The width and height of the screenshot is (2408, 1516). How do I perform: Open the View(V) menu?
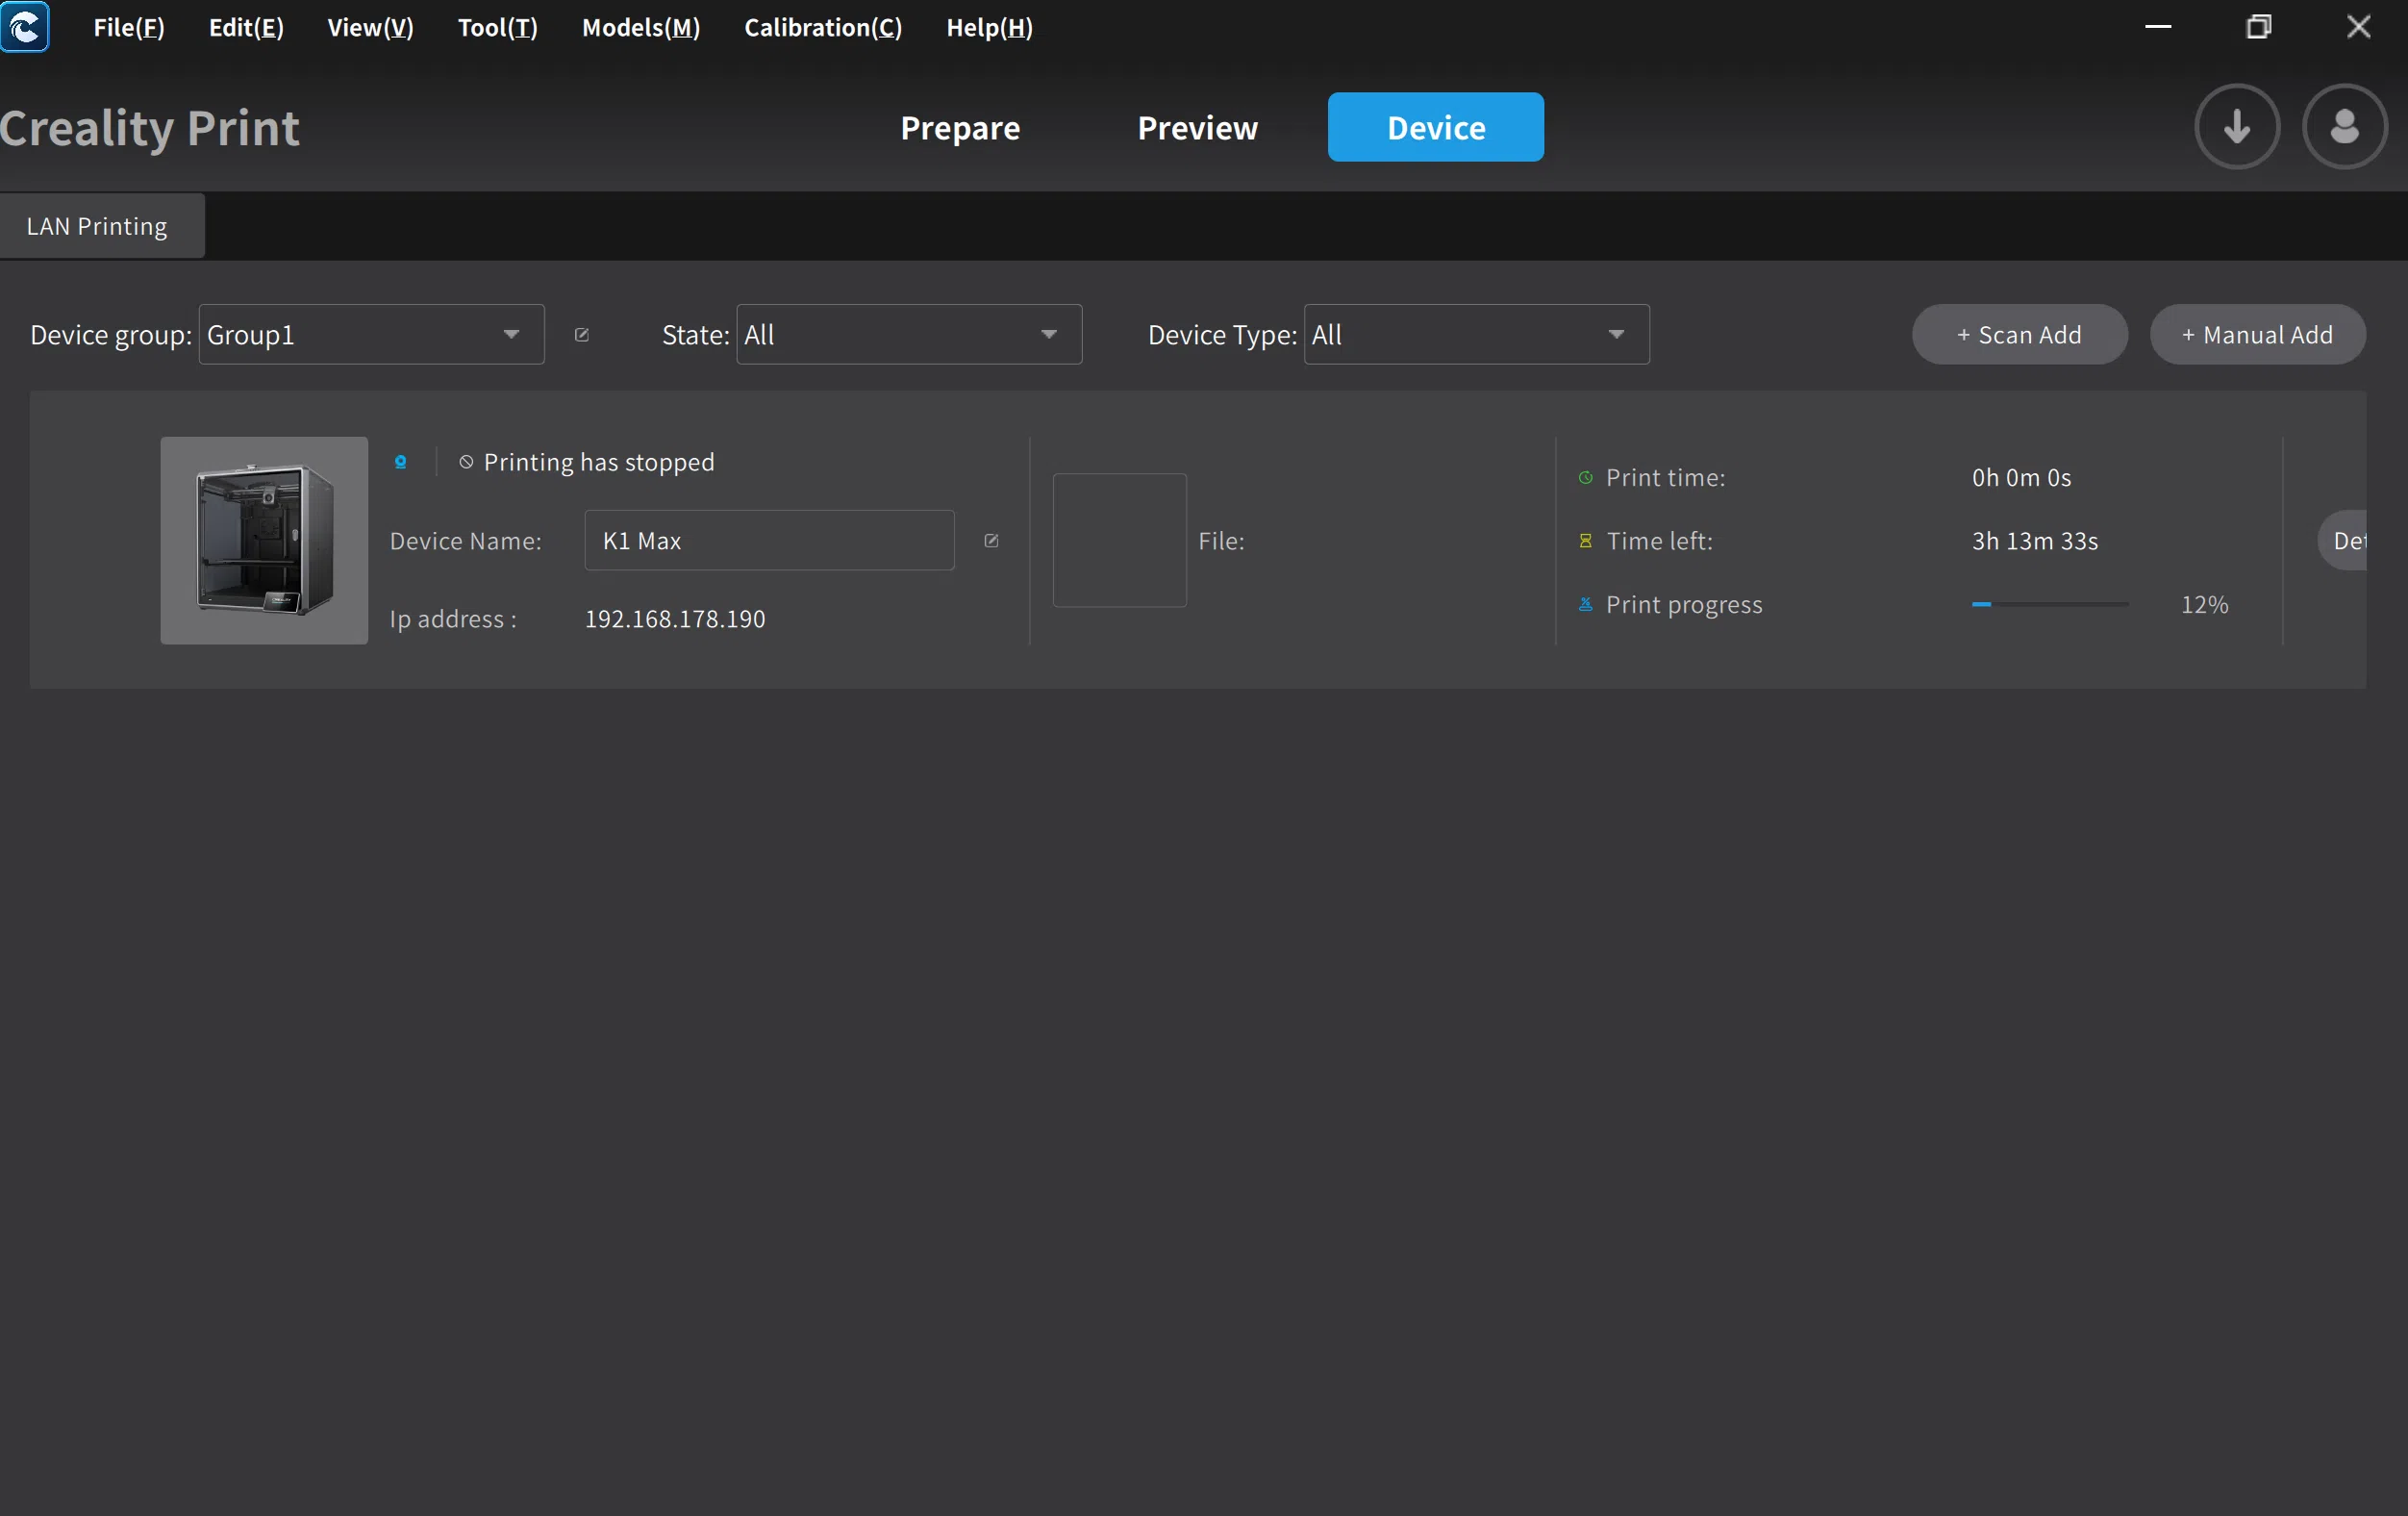click(370, 27)
